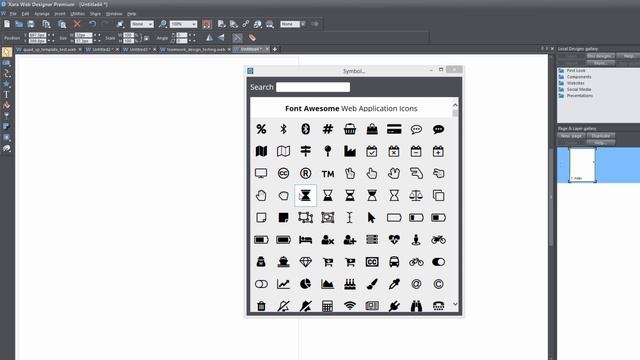Viewport: 640px width, 360px height.
Task: Choose the bus symbol
Action: 394,262
